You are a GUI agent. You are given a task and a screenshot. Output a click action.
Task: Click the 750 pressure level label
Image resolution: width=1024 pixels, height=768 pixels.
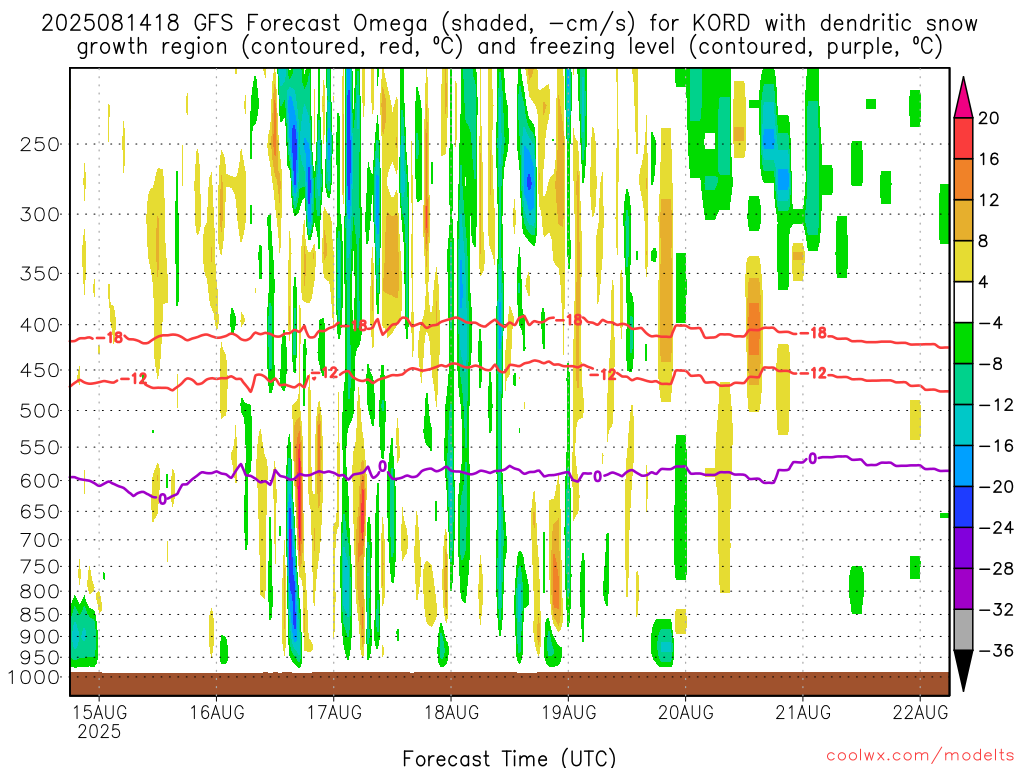point(40,566)
